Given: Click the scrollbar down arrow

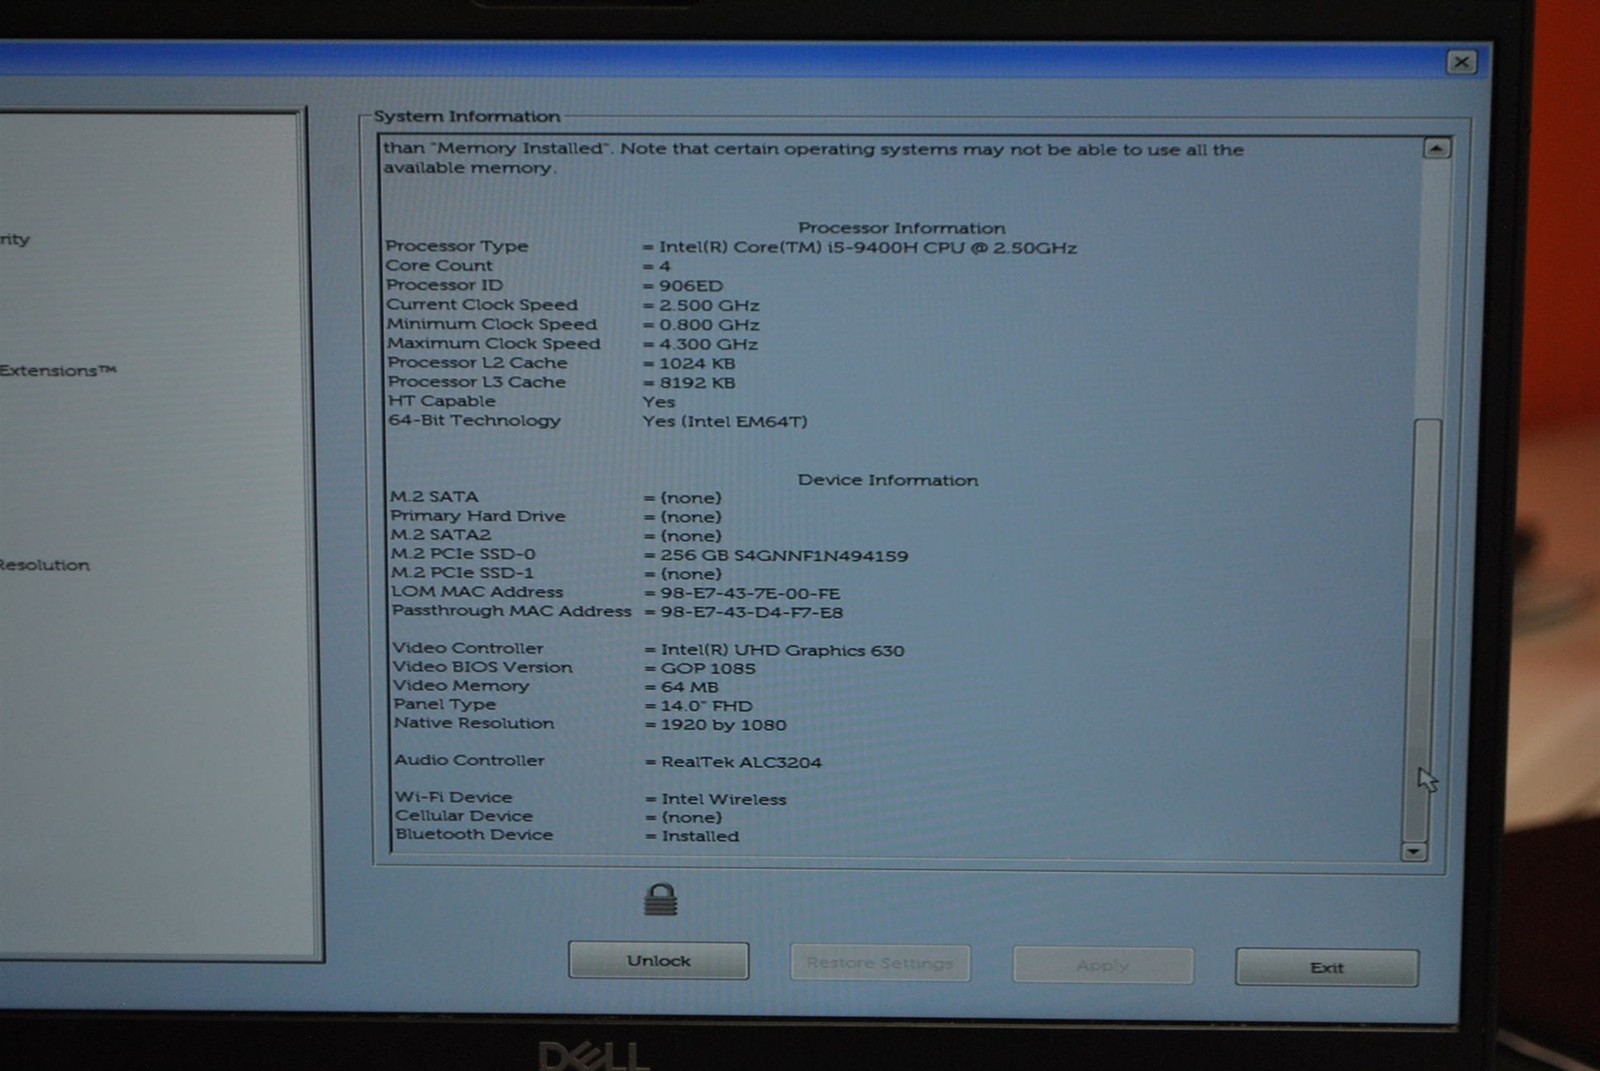Looking at the screenshot, I should click(x=1413, y=851).
